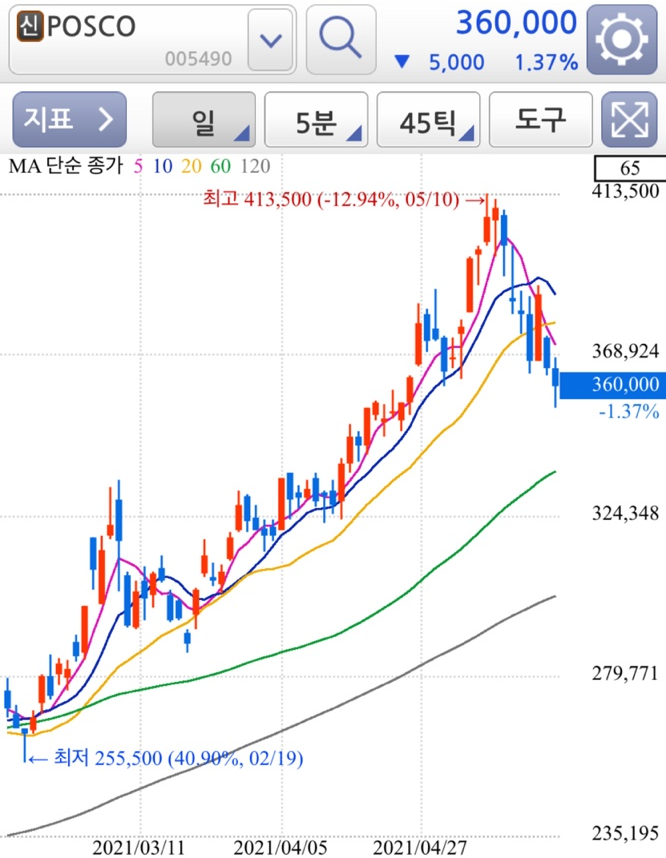Screen dimensions: 666x858
Task: Click the 368,924 axis label
Action: pos(625,351)
